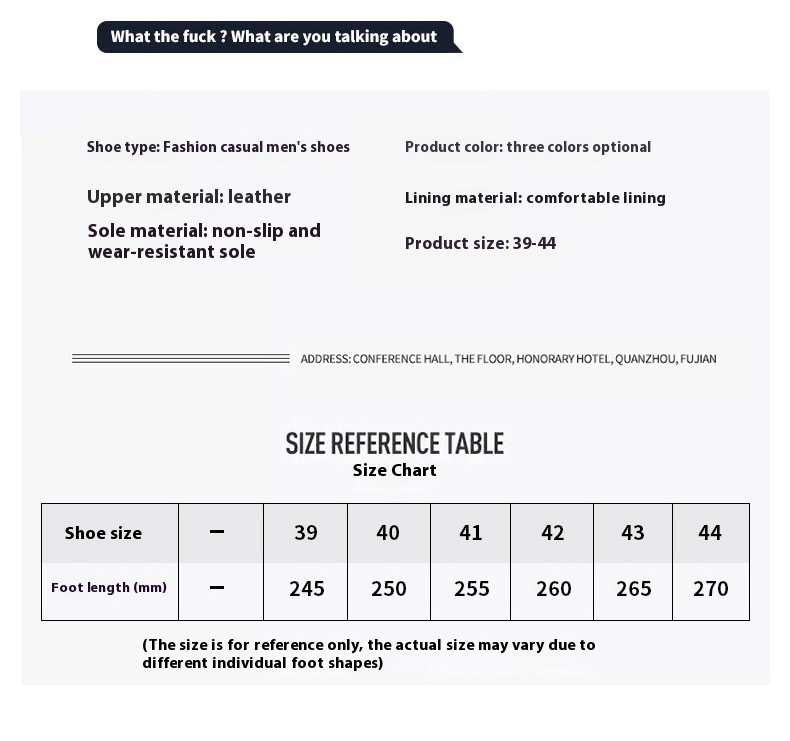This screenshot has width=790, height=741.
Task: Click shoe size 44 cell
Action: click(x=711, y=533)
